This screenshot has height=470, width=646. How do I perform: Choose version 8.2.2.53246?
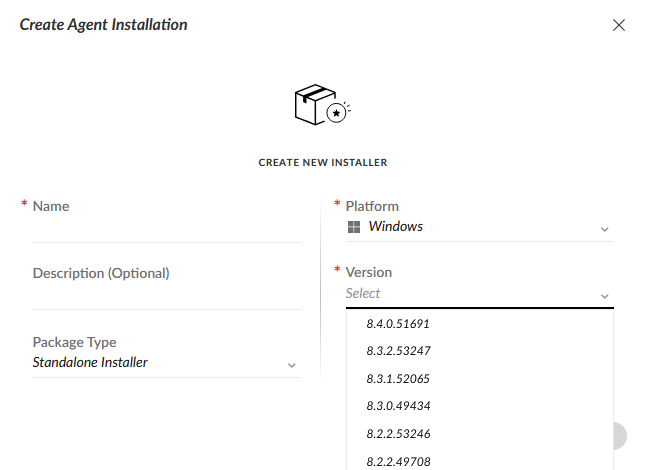(398, 434)
